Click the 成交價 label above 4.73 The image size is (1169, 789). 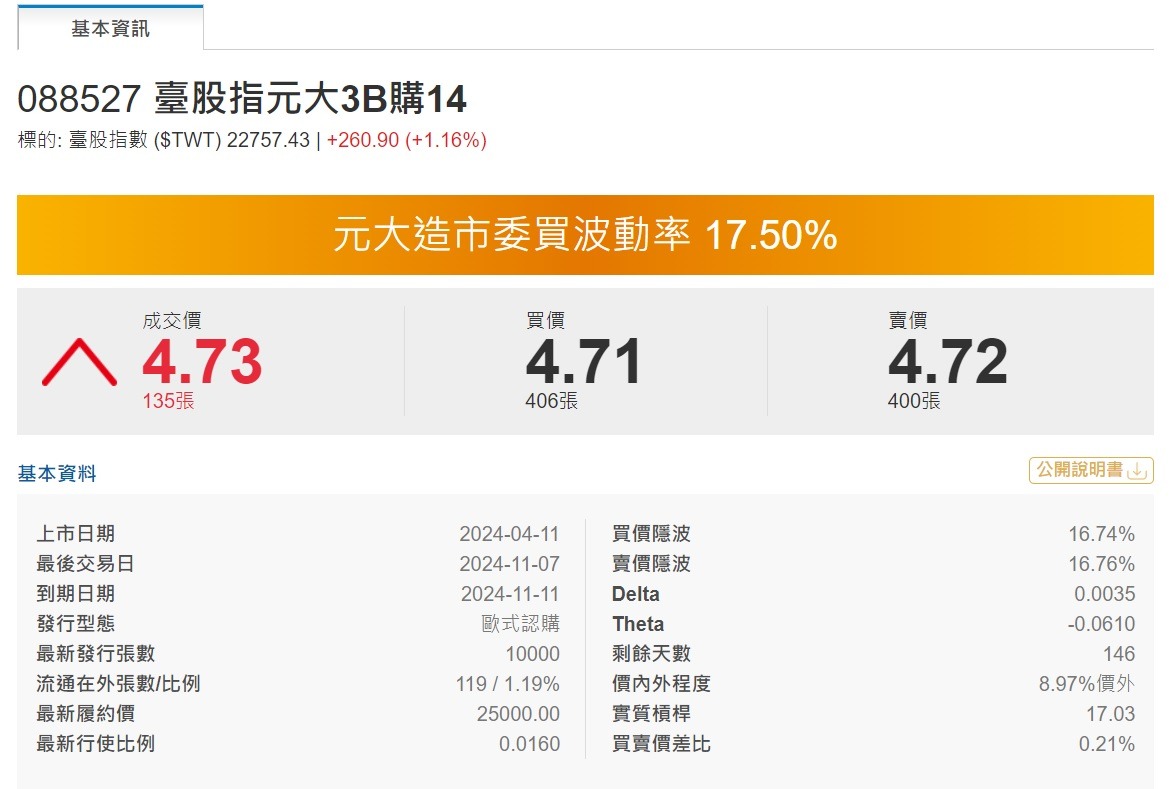[171, 321]
